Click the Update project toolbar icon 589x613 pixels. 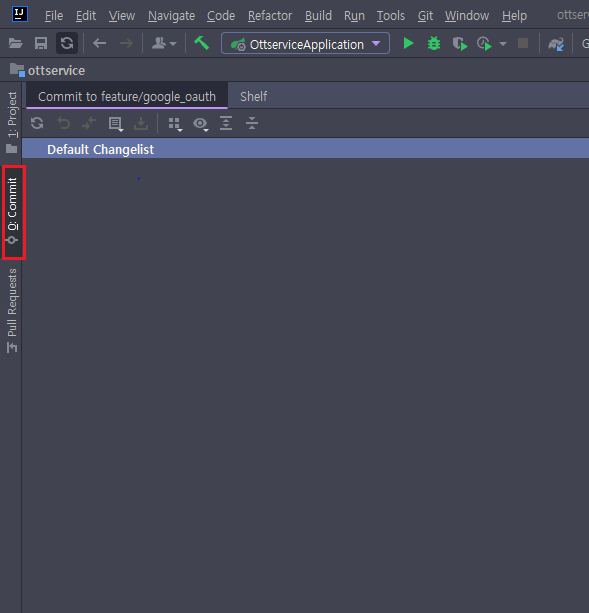tap(556, 44)
